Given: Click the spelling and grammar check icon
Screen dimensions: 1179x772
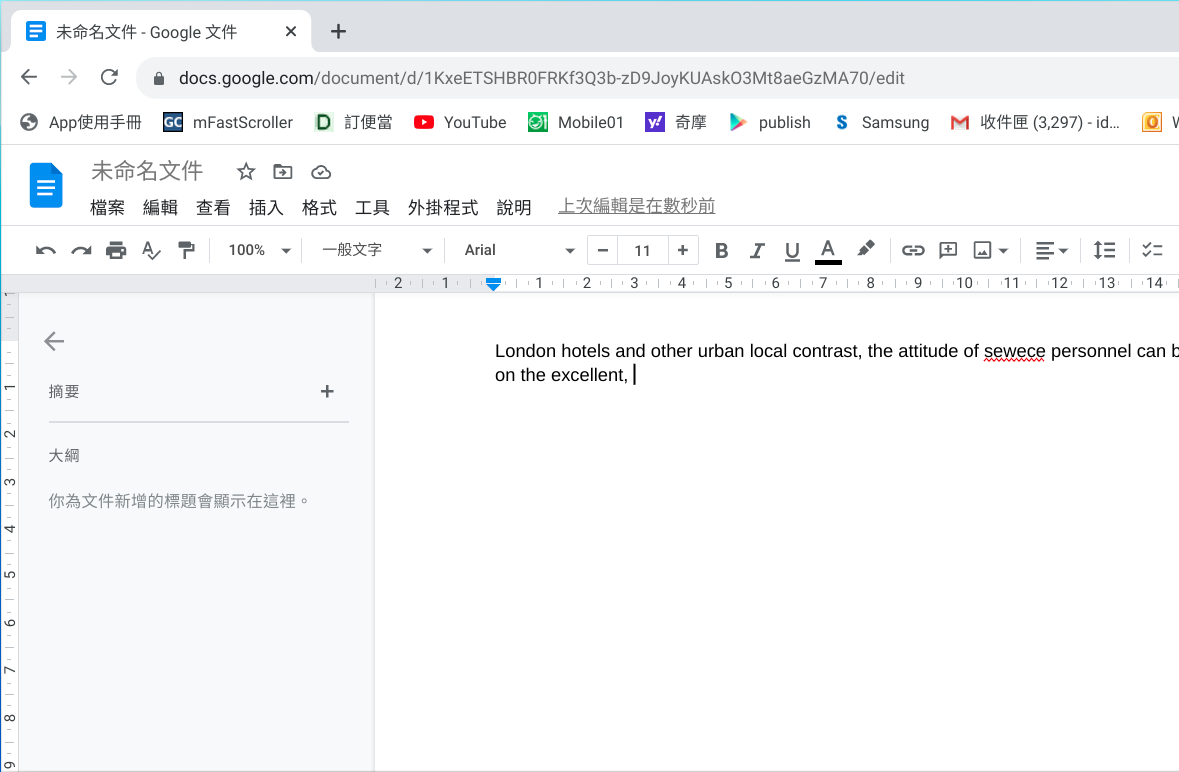Looking at the screenshot, I should [151, 250].
